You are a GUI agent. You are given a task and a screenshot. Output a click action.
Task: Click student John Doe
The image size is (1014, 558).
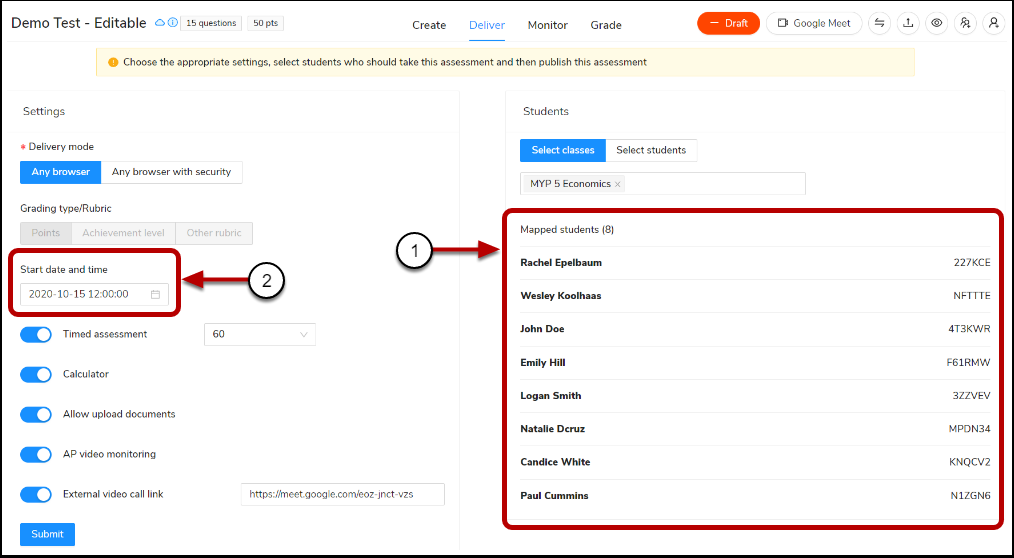542,329
